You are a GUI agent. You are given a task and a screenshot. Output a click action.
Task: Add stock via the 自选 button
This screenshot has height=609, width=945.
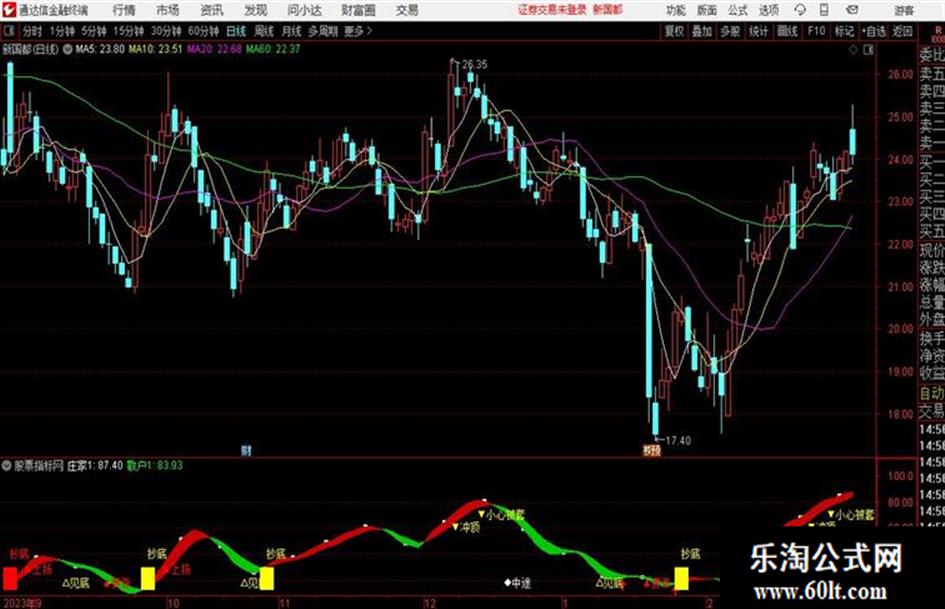click(874, 31)
